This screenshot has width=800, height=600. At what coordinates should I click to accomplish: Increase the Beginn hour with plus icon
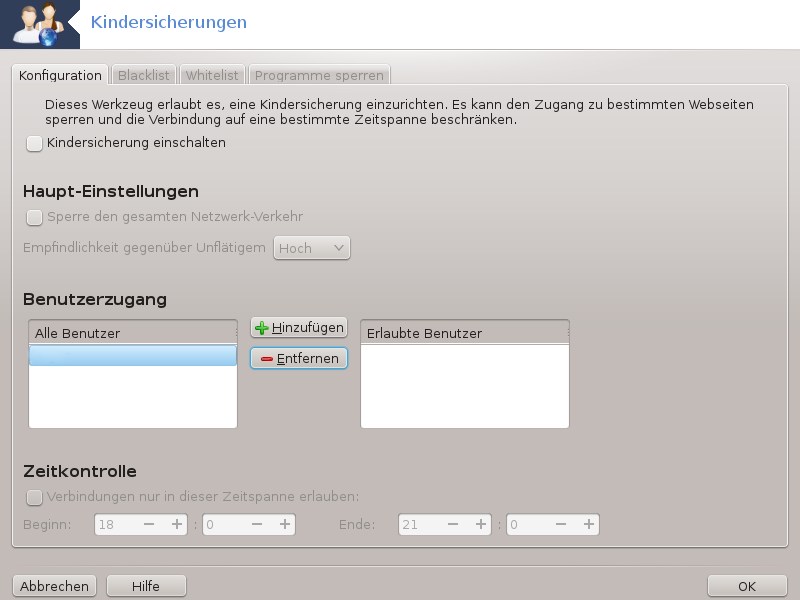[177, 524]
